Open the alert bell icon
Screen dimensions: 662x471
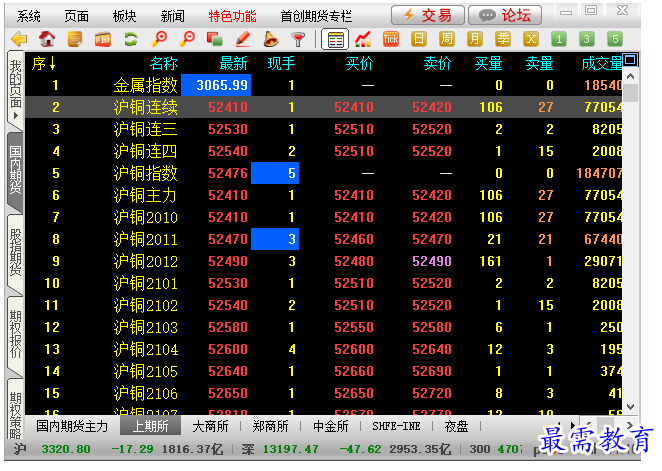pyautogui.click(x=271, y=39)
